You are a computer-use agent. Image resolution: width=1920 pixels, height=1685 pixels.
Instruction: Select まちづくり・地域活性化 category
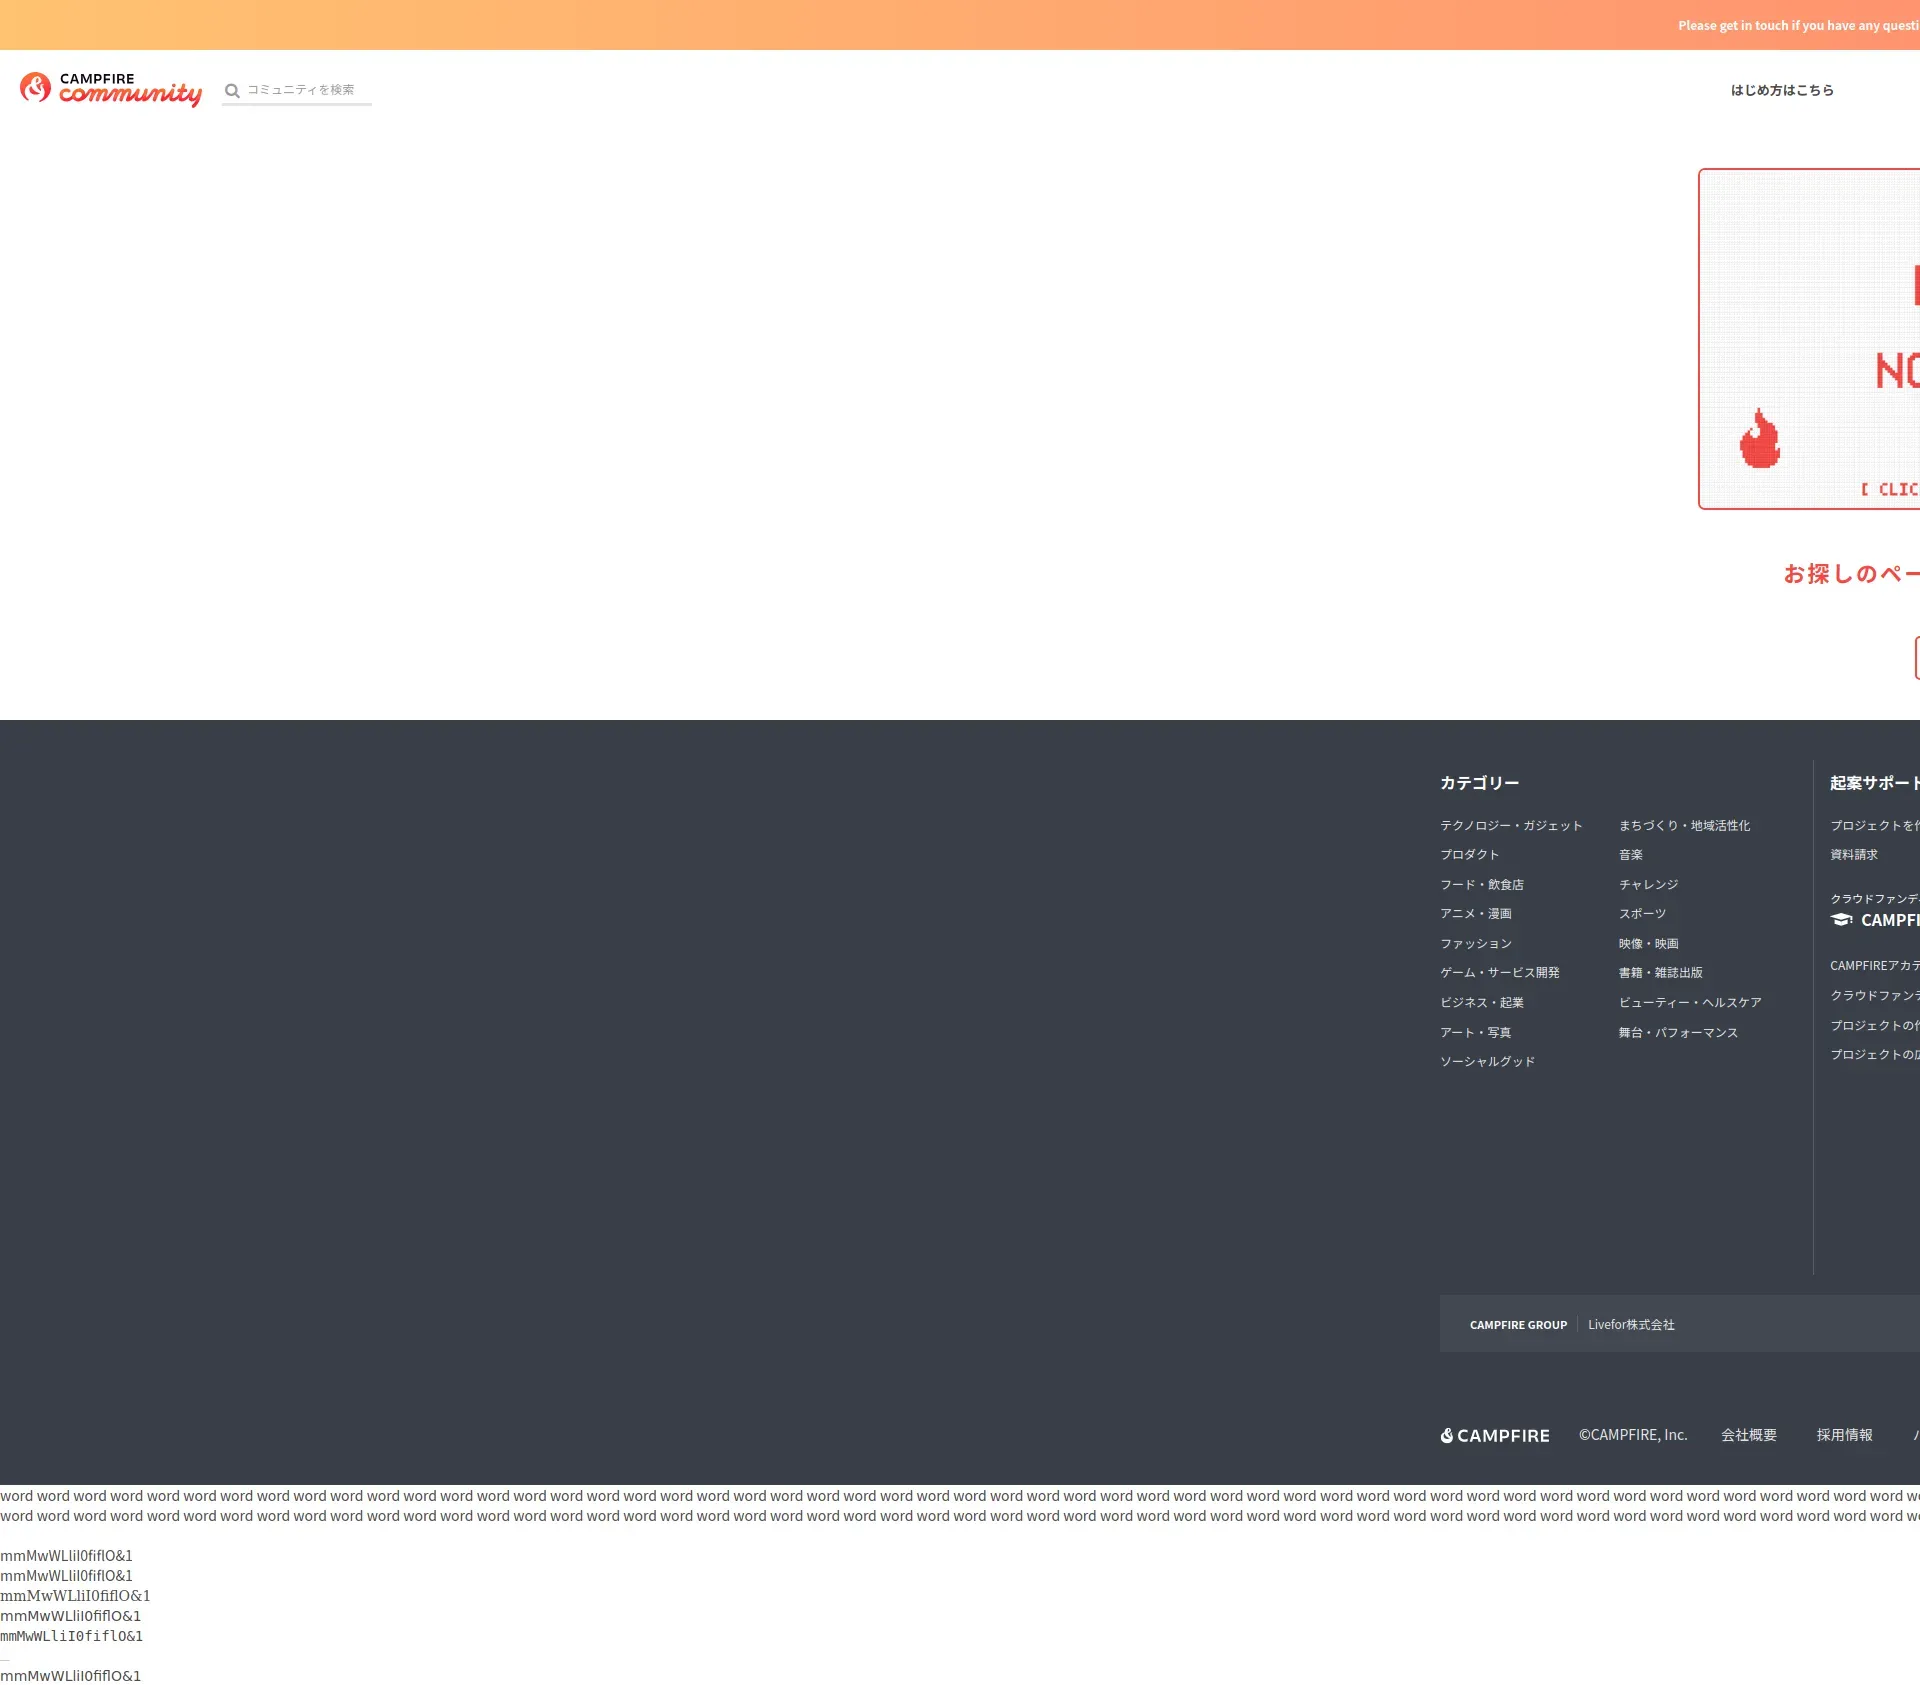click(1684, 826)
